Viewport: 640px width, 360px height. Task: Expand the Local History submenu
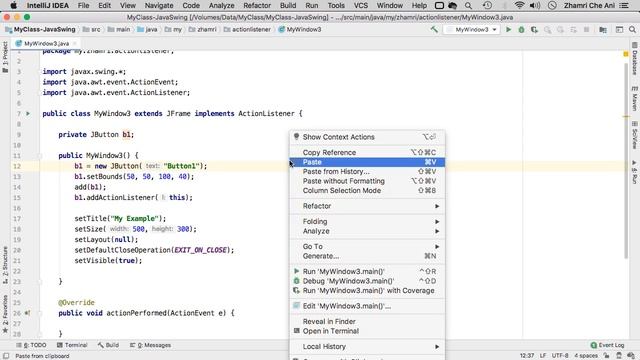click(367, 347)
